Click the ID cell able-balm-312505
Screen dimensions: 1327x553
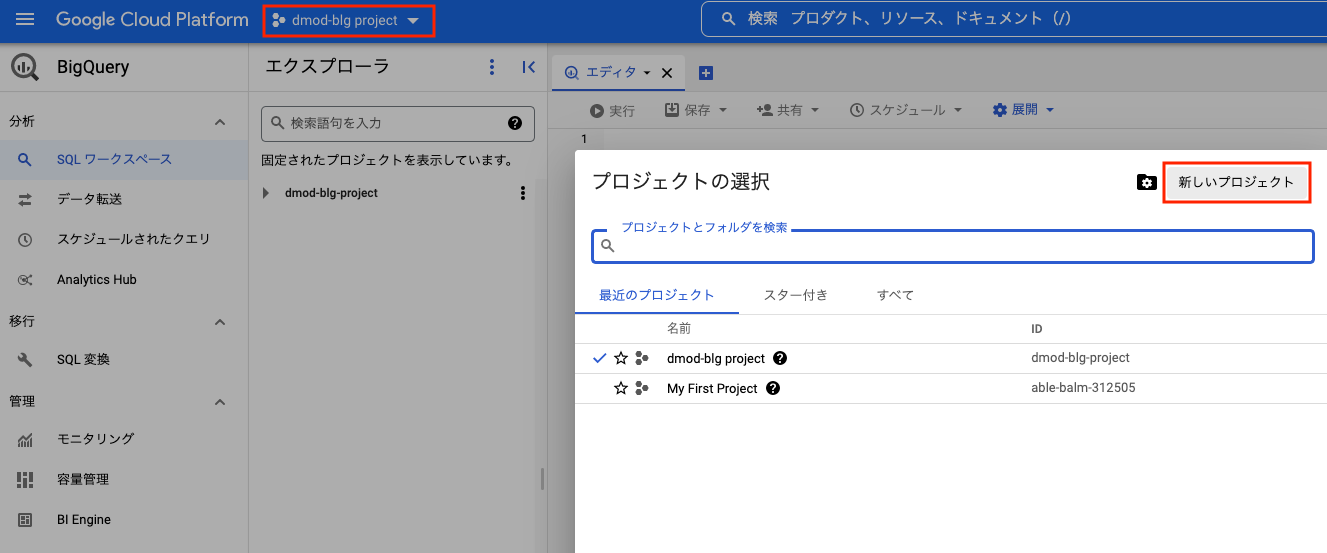tap(1083, 388)
